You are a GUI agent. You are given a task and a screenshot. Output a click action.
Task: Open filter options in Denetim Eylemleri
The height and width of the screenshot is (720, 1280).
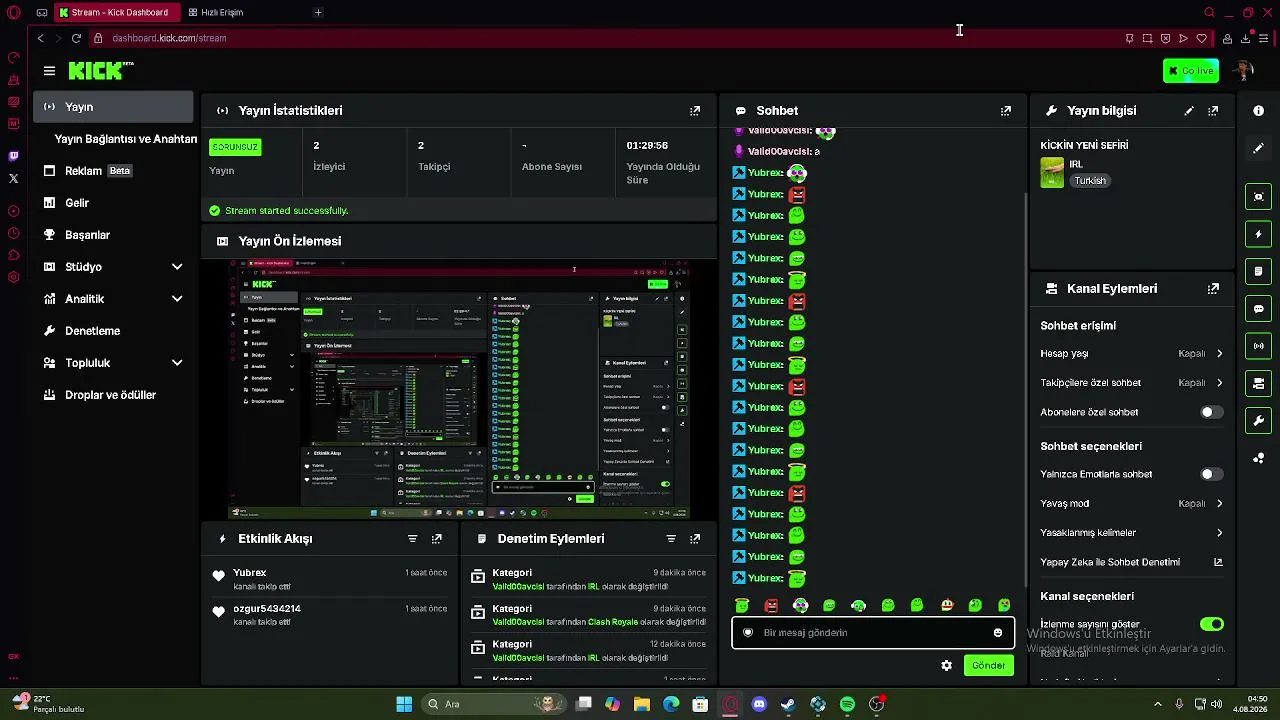pyautogui.click(x=671, y=539)
